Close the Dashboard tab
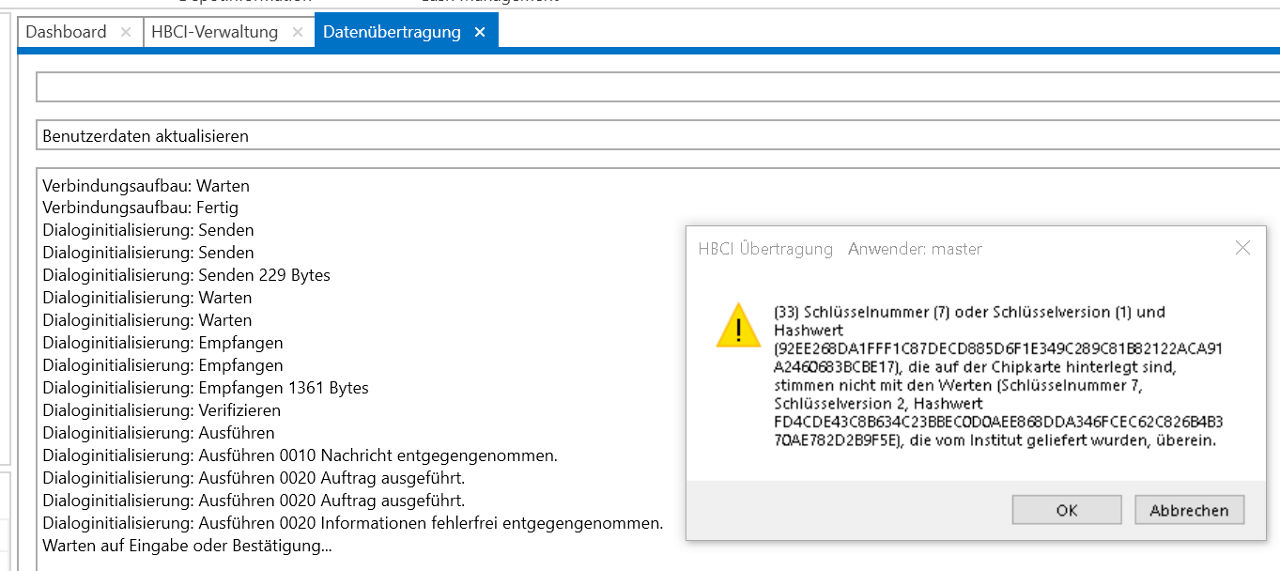The width and height of the screenshot is (1280, 571). (x=125, y=32)
